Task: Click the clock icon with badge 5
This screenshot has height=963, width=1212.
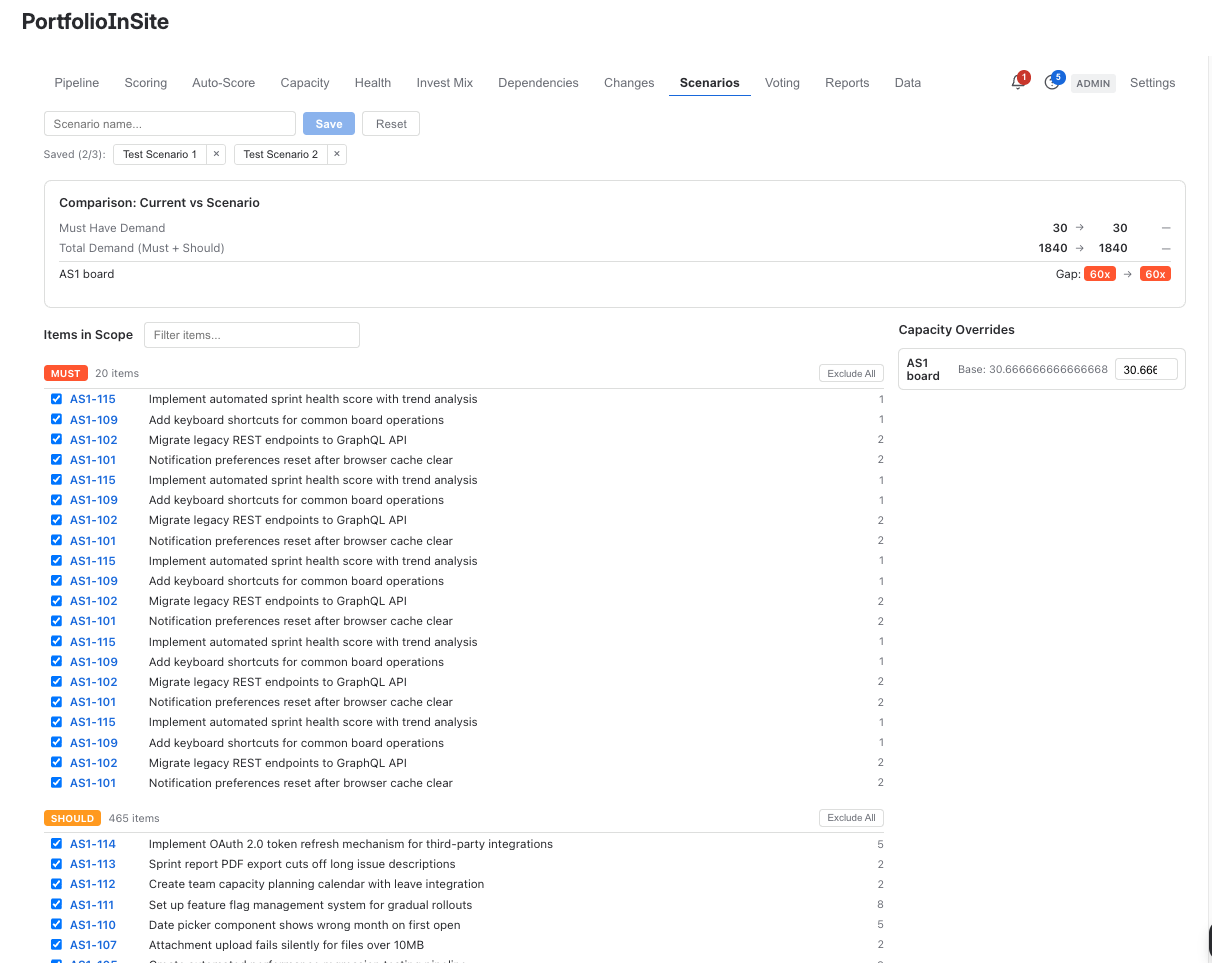Action: (x=1052, y=83)
